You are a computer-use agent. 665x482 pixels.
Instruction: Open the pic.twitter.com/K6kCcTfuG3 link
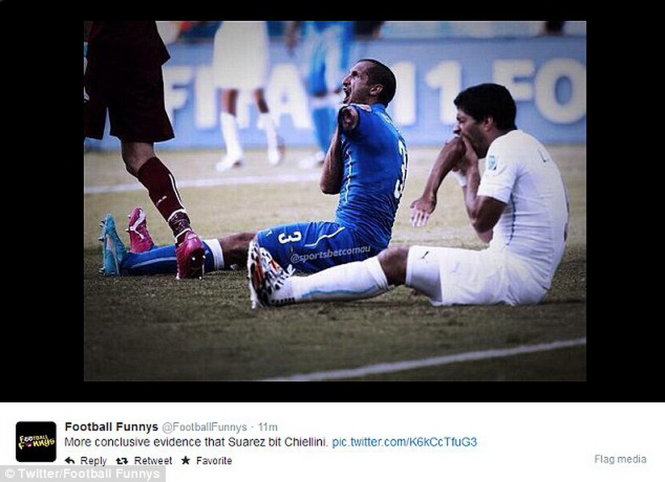[x=405, y=442]
